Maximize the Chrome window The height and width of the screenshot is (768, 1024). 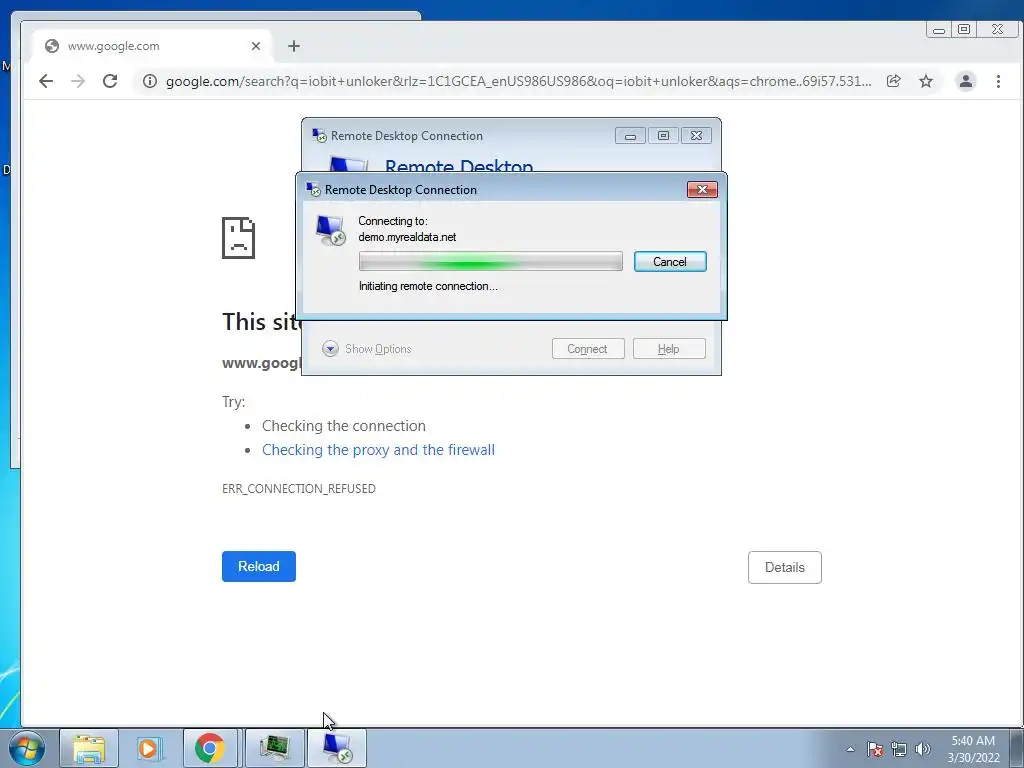tap(964, 29)
